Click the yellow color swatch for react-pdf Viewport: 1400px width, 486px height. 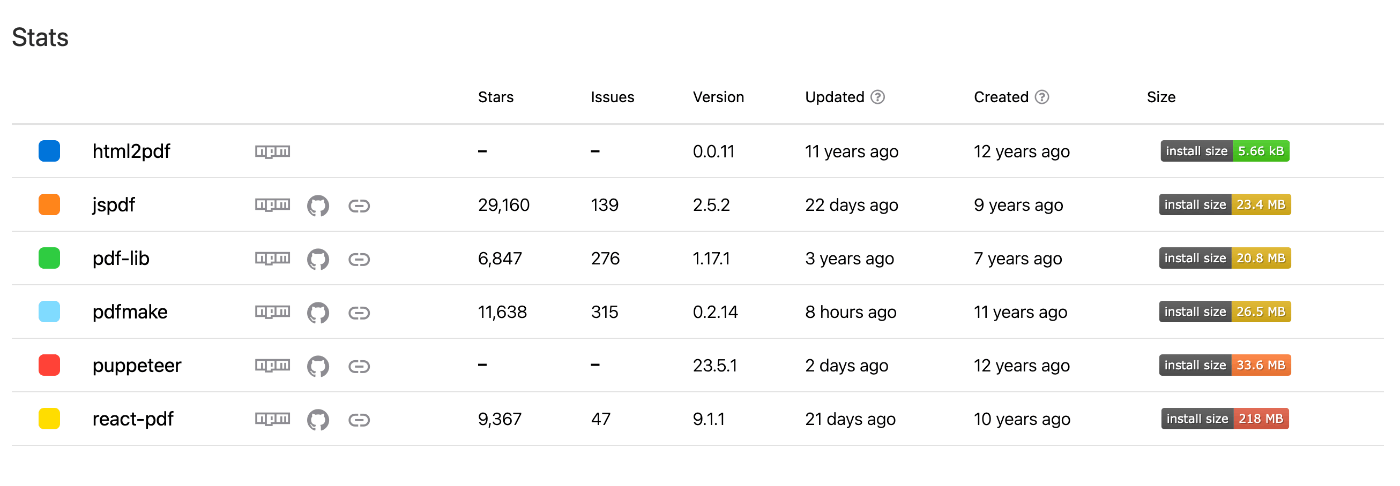pos(49,419)
